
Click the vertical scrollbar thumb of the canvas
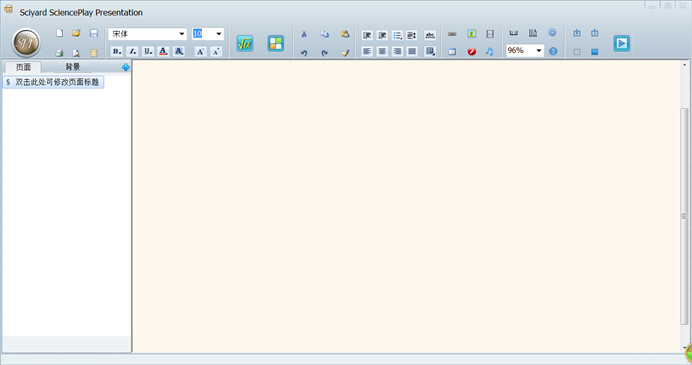coord(684,216)
